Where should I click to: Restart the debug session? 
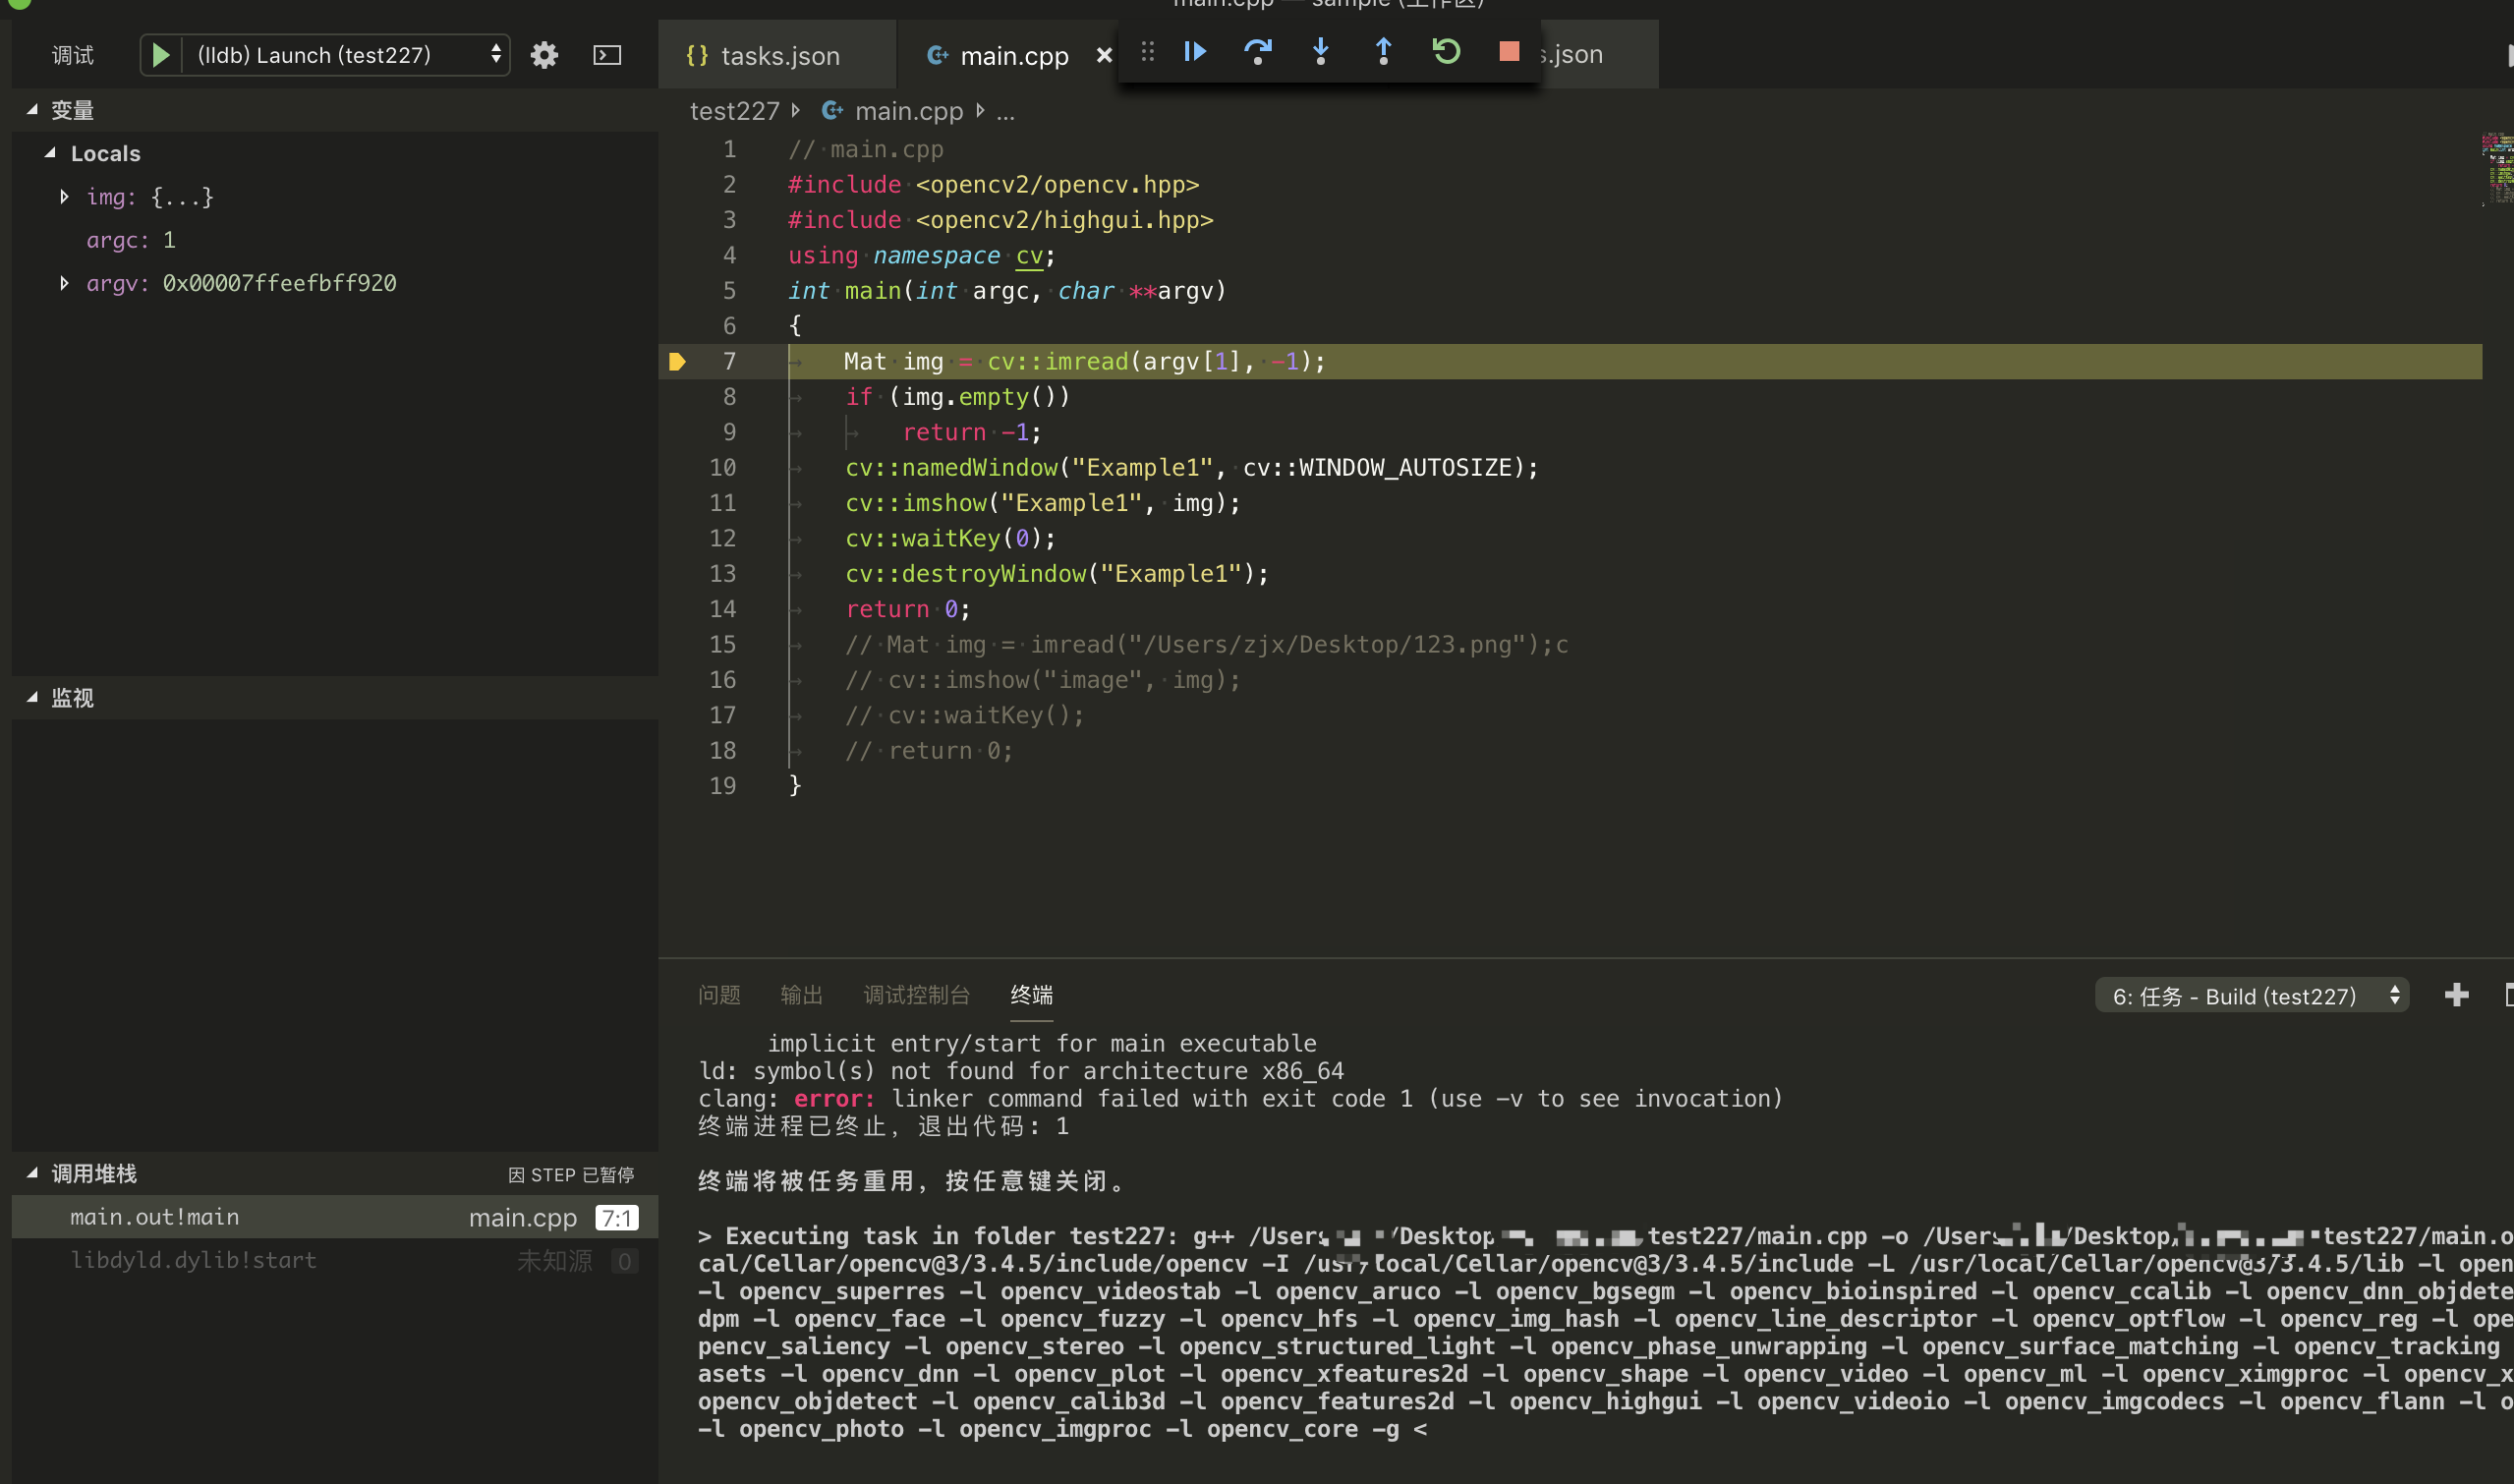1446,52
